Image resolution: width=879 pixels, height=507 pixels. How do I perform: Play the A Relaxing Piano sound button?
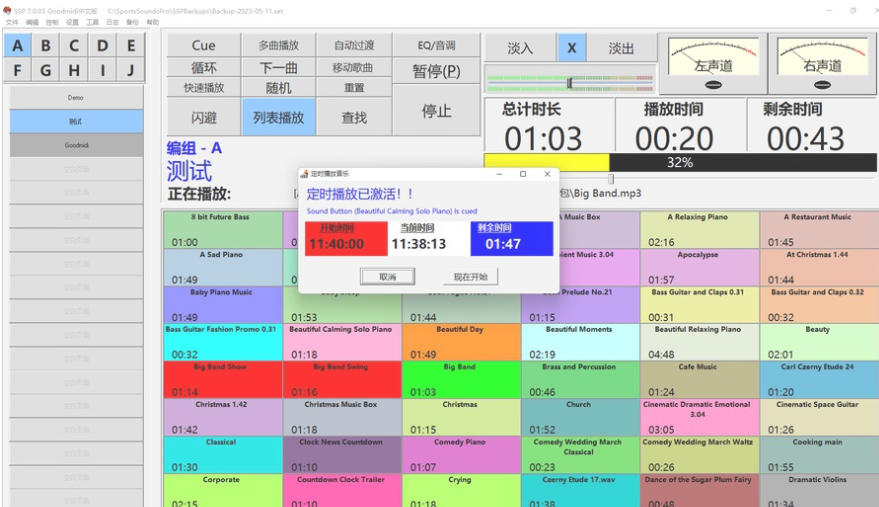point(700,229)
